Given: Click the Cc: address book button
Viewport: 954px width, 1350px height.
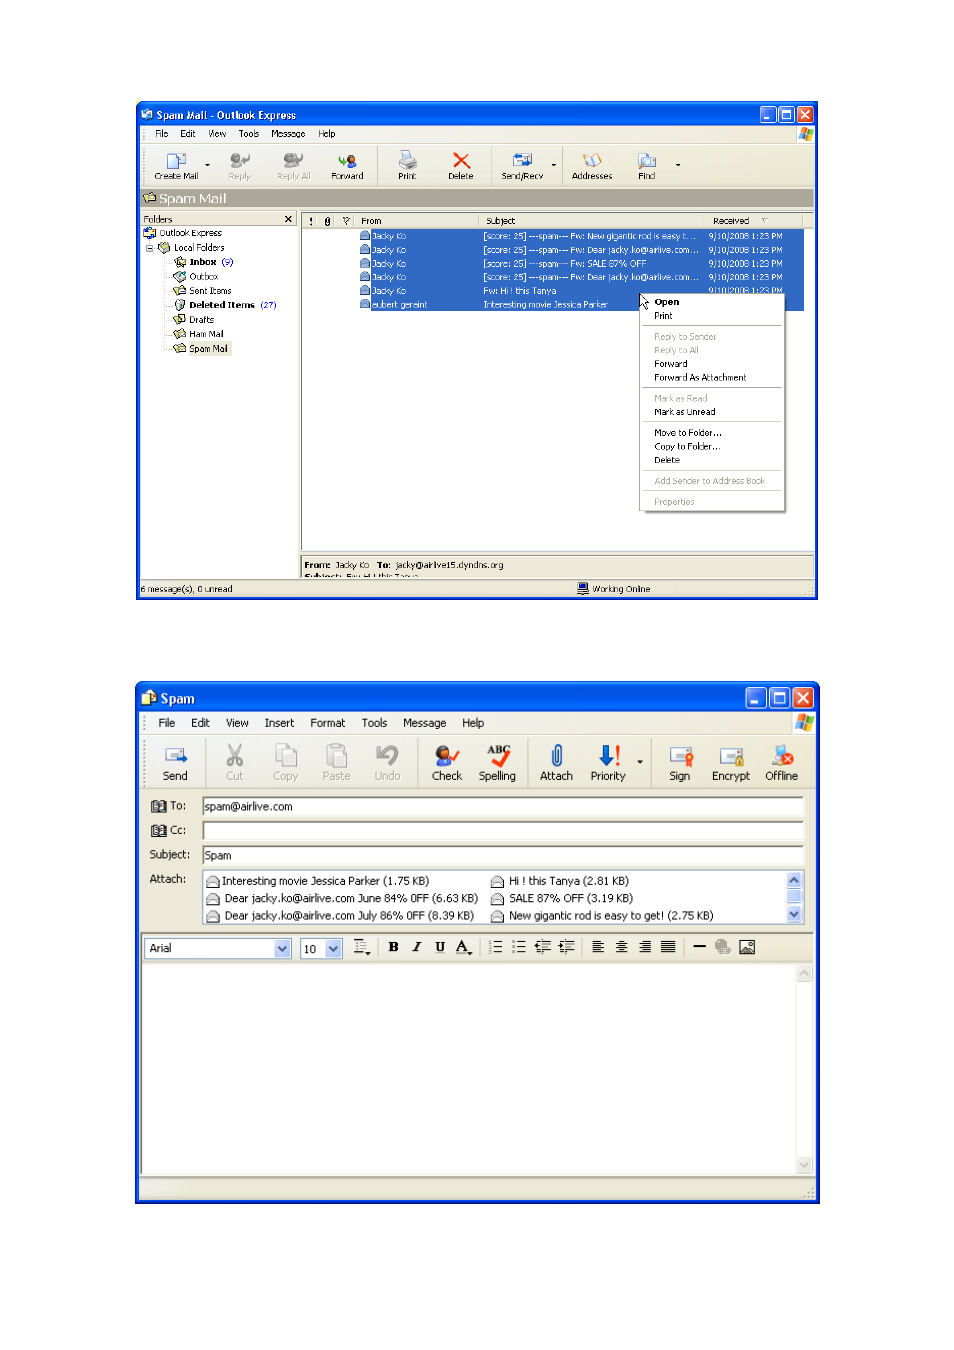Looking at the screenshot, I should click(168, 830).
